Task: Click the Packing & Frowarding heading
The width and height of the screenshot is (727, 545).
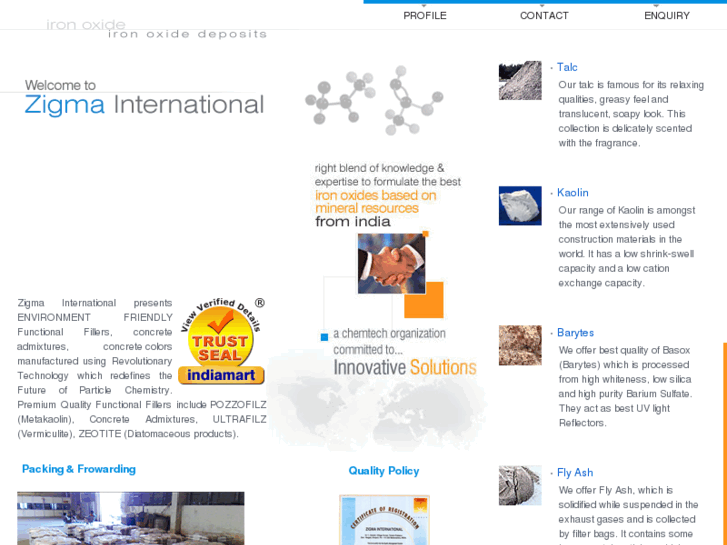Action: (79, 469)
